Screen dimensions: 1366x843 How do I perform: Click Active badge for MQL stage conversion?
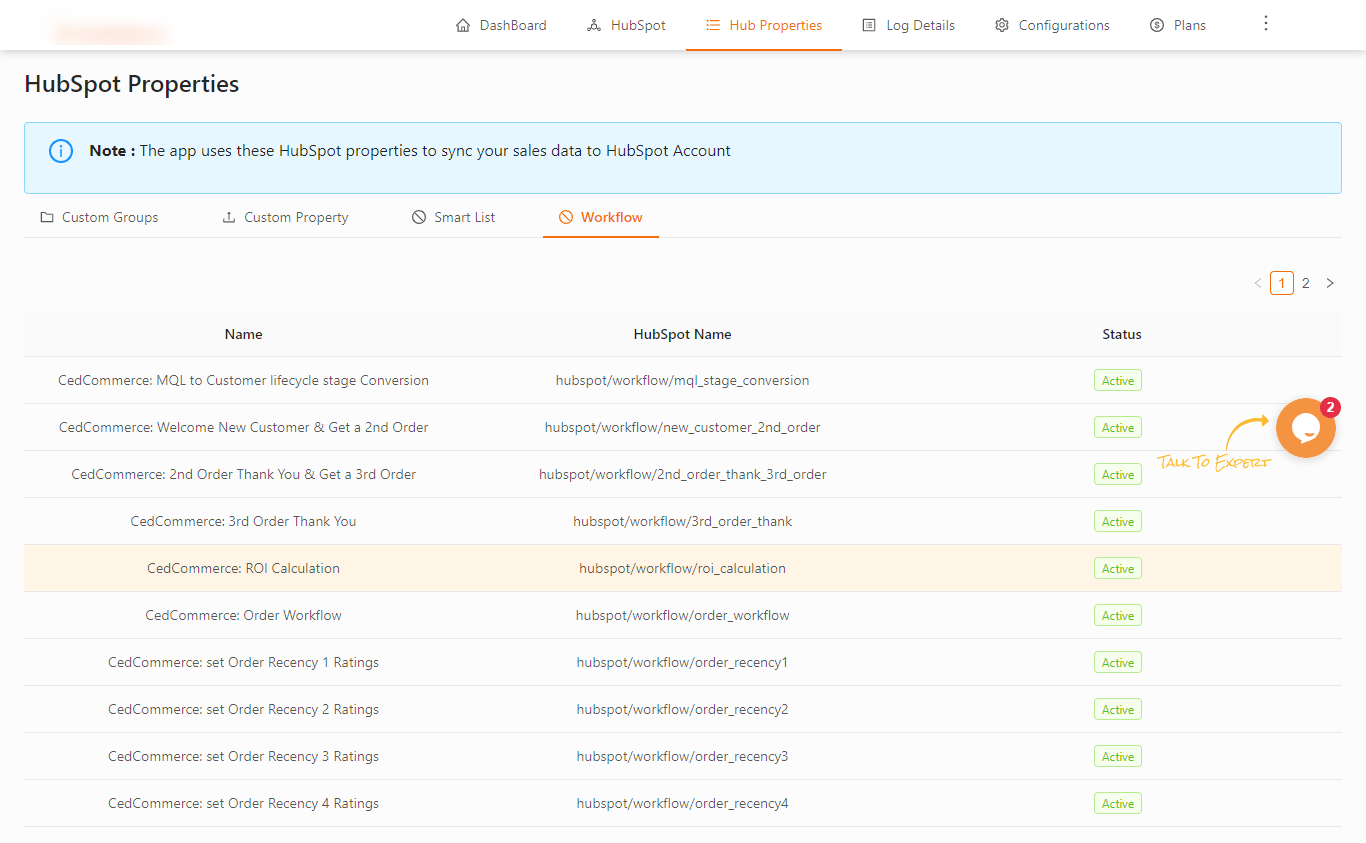[x=1118, y=380]
